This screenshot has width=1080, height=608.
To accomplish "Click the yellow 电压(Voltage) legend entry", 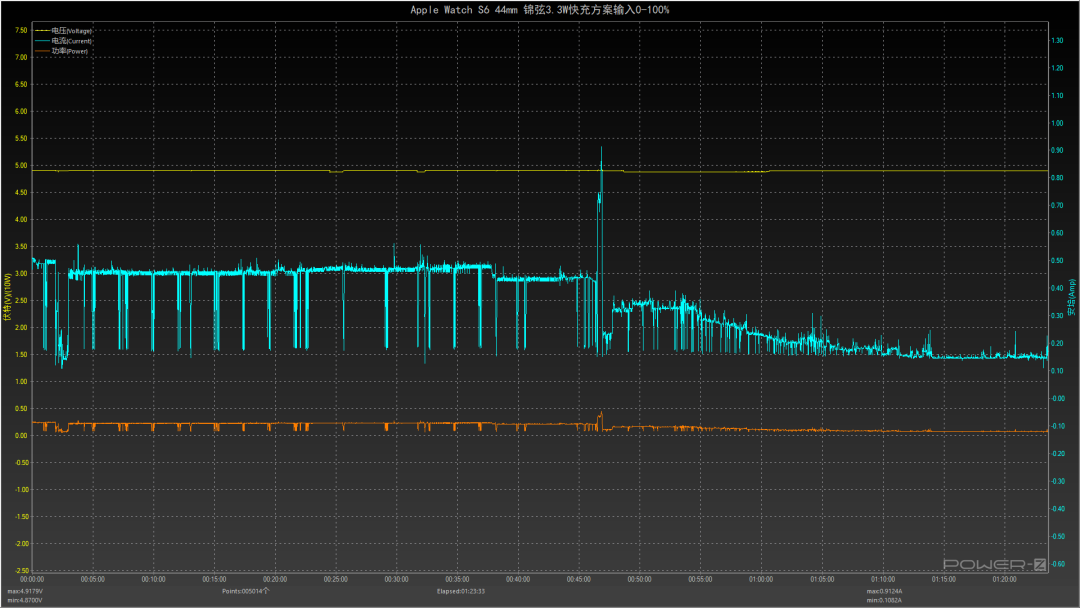I will [x=63, y=31].
